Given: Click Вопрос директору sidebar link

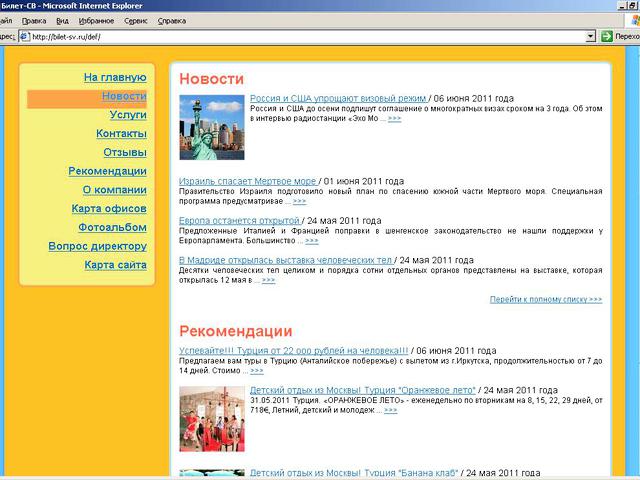Looking at the screenshot, I should coord(97,246).
